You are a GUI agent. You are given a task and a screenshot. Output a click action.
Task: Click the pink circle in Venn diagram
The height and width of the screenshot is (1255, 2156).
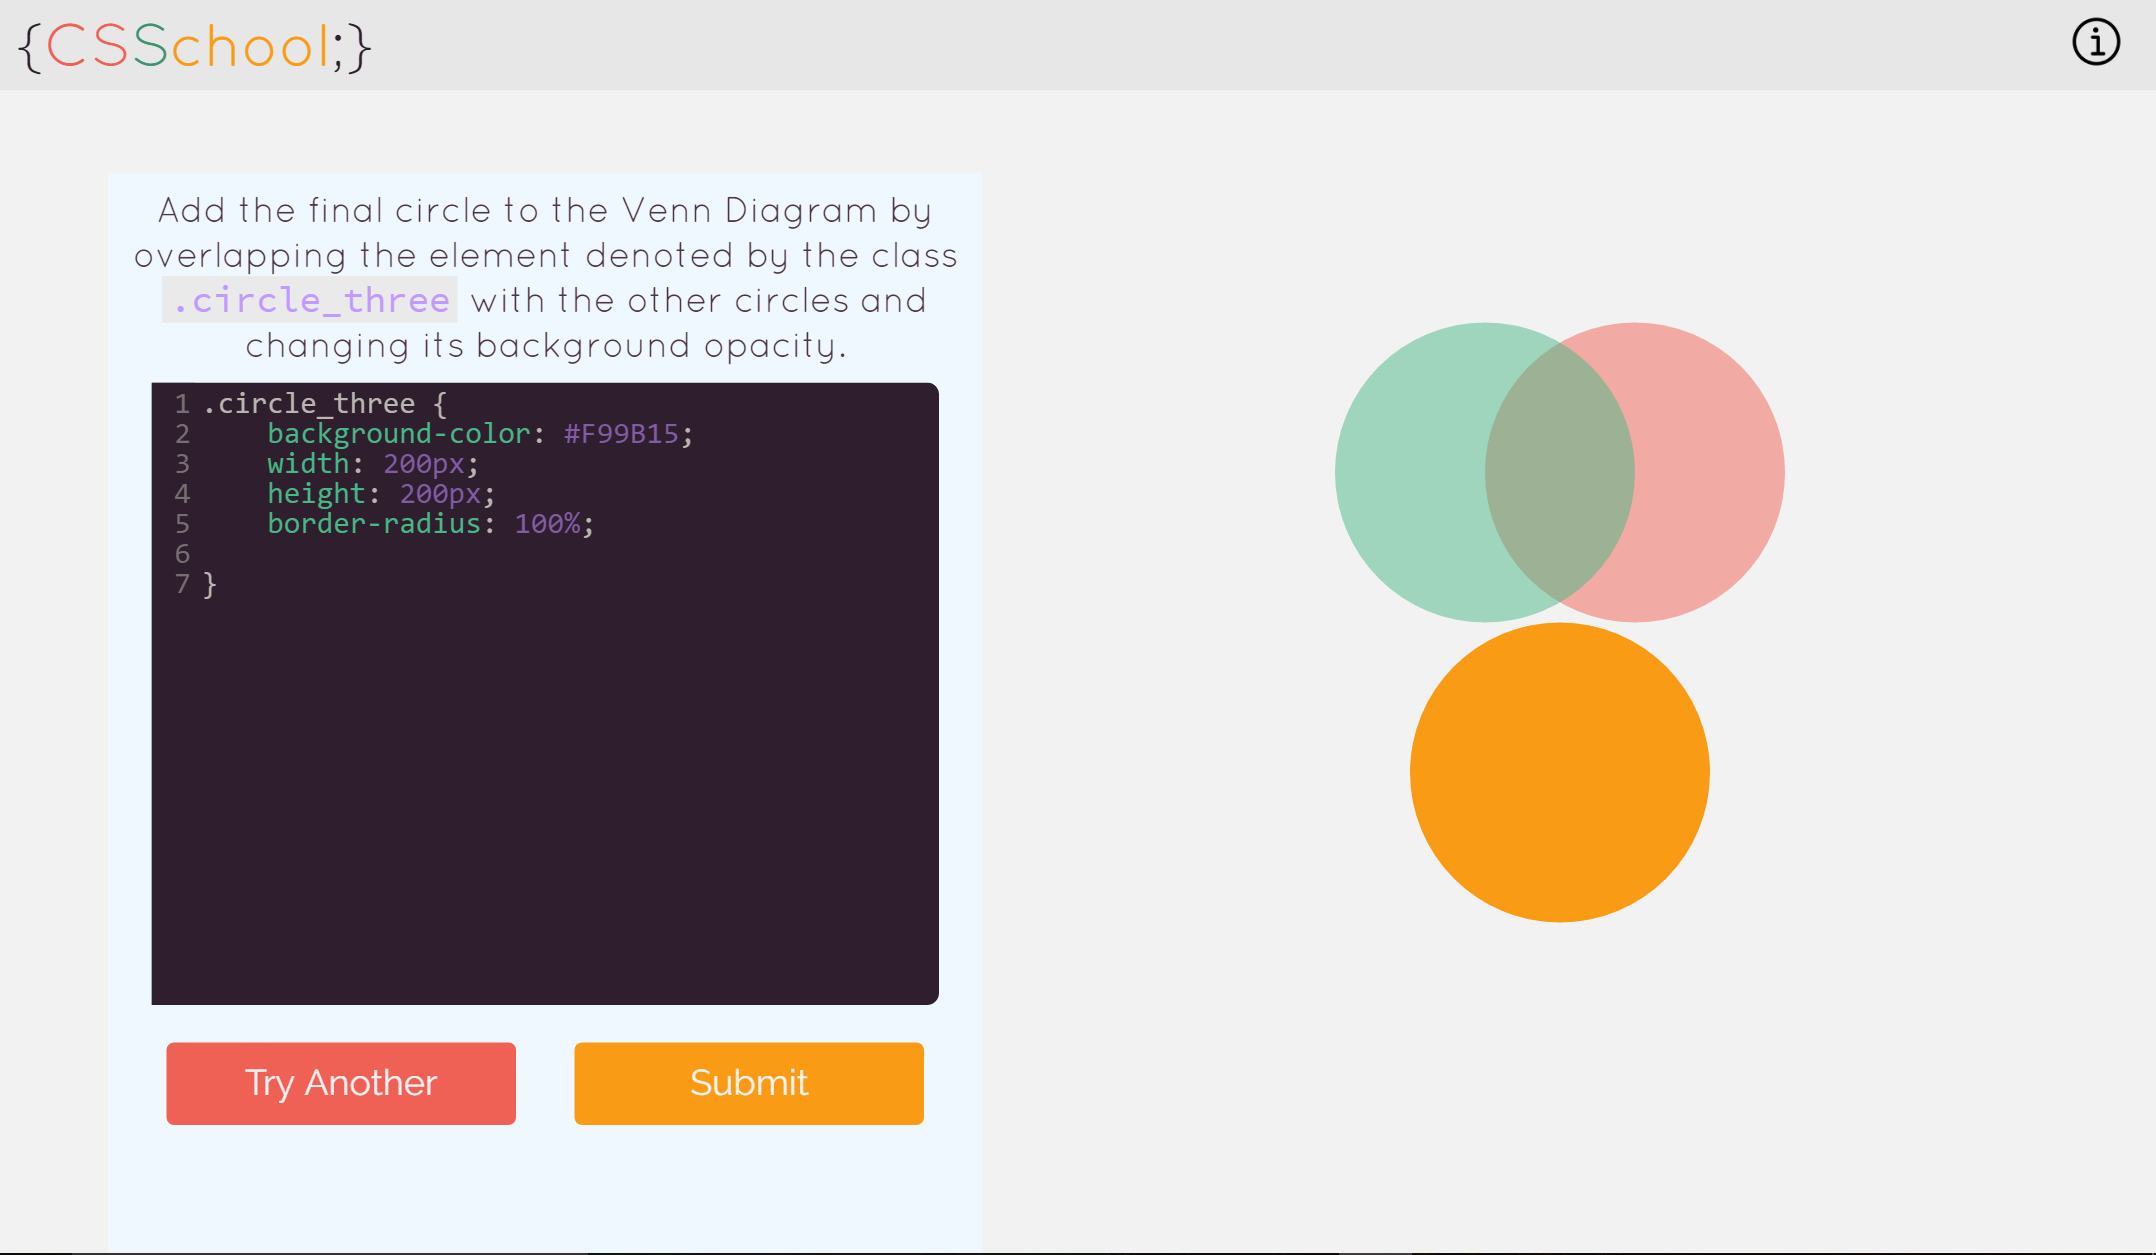click(x=1710, y=472)
